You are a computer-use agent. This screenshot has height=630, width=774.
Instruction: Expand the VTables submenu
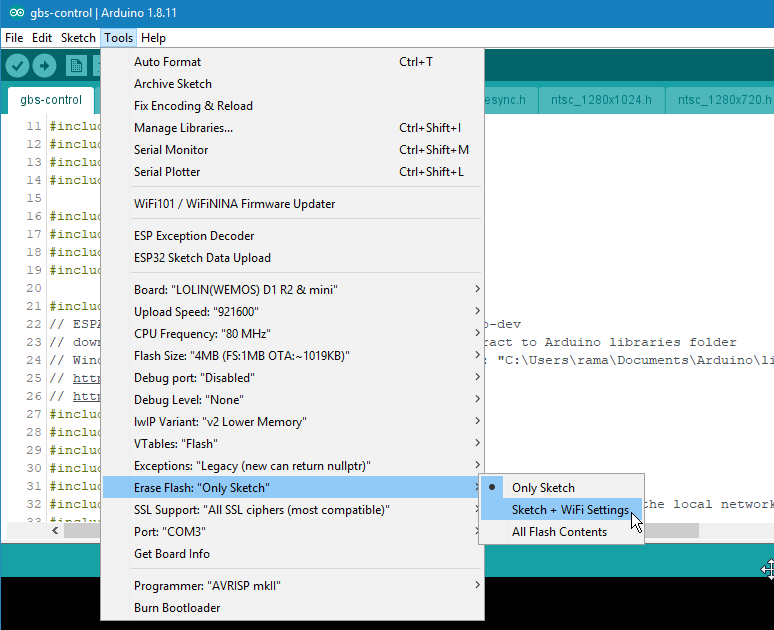click(292, 443)
